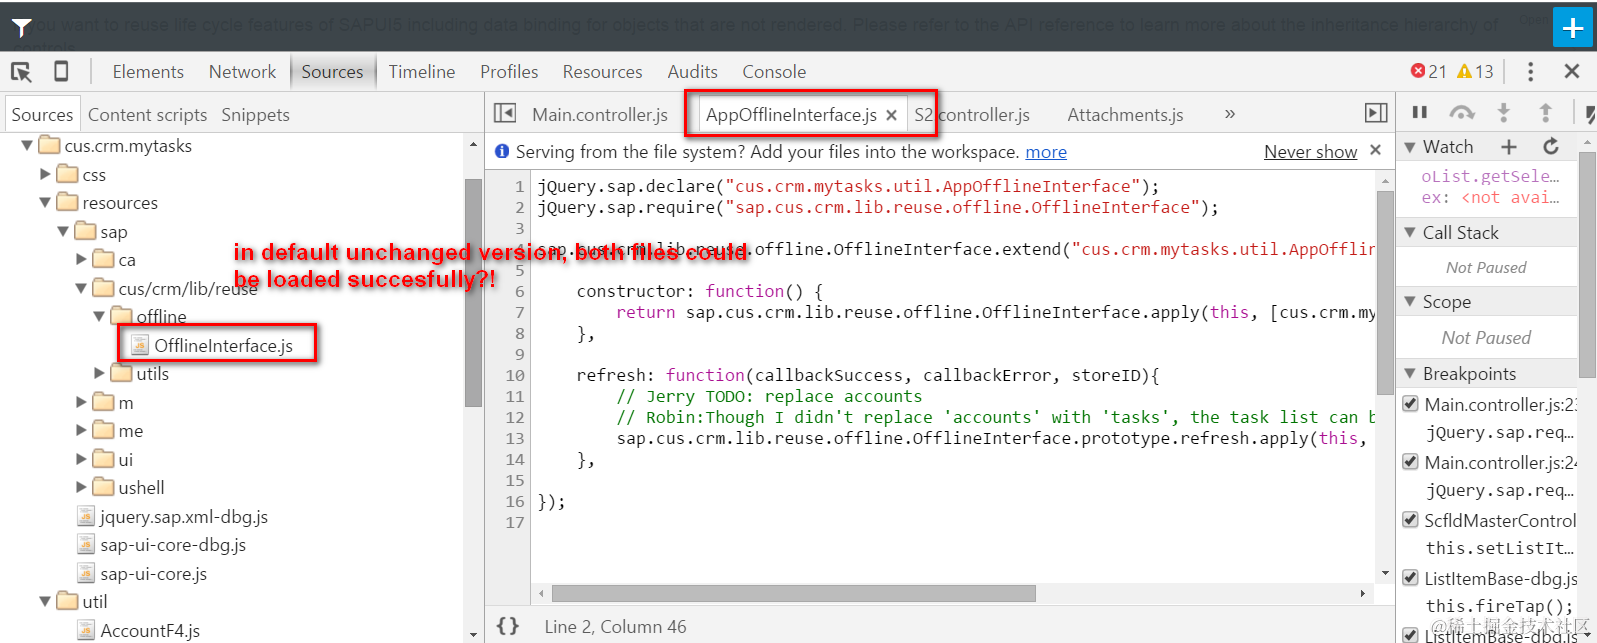This screenshot has width=1597, height=643.
Task: Toggle ScfldMasterController breakpoint checkbox
Action: tap(1410, 520)
